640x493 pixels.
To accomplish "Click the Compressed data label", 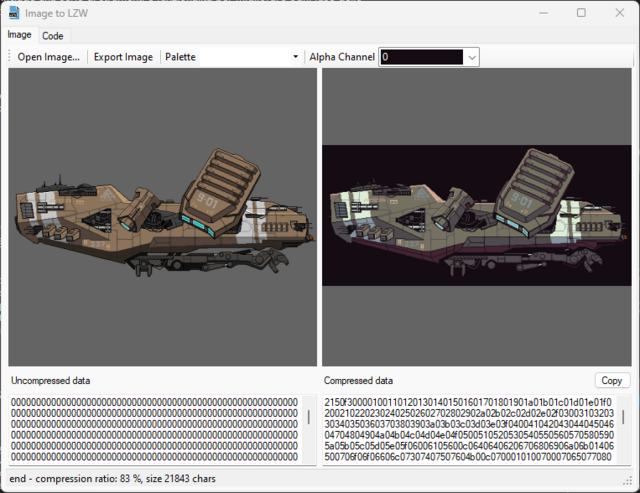I will pyautogui.click(x=358, y=380).
